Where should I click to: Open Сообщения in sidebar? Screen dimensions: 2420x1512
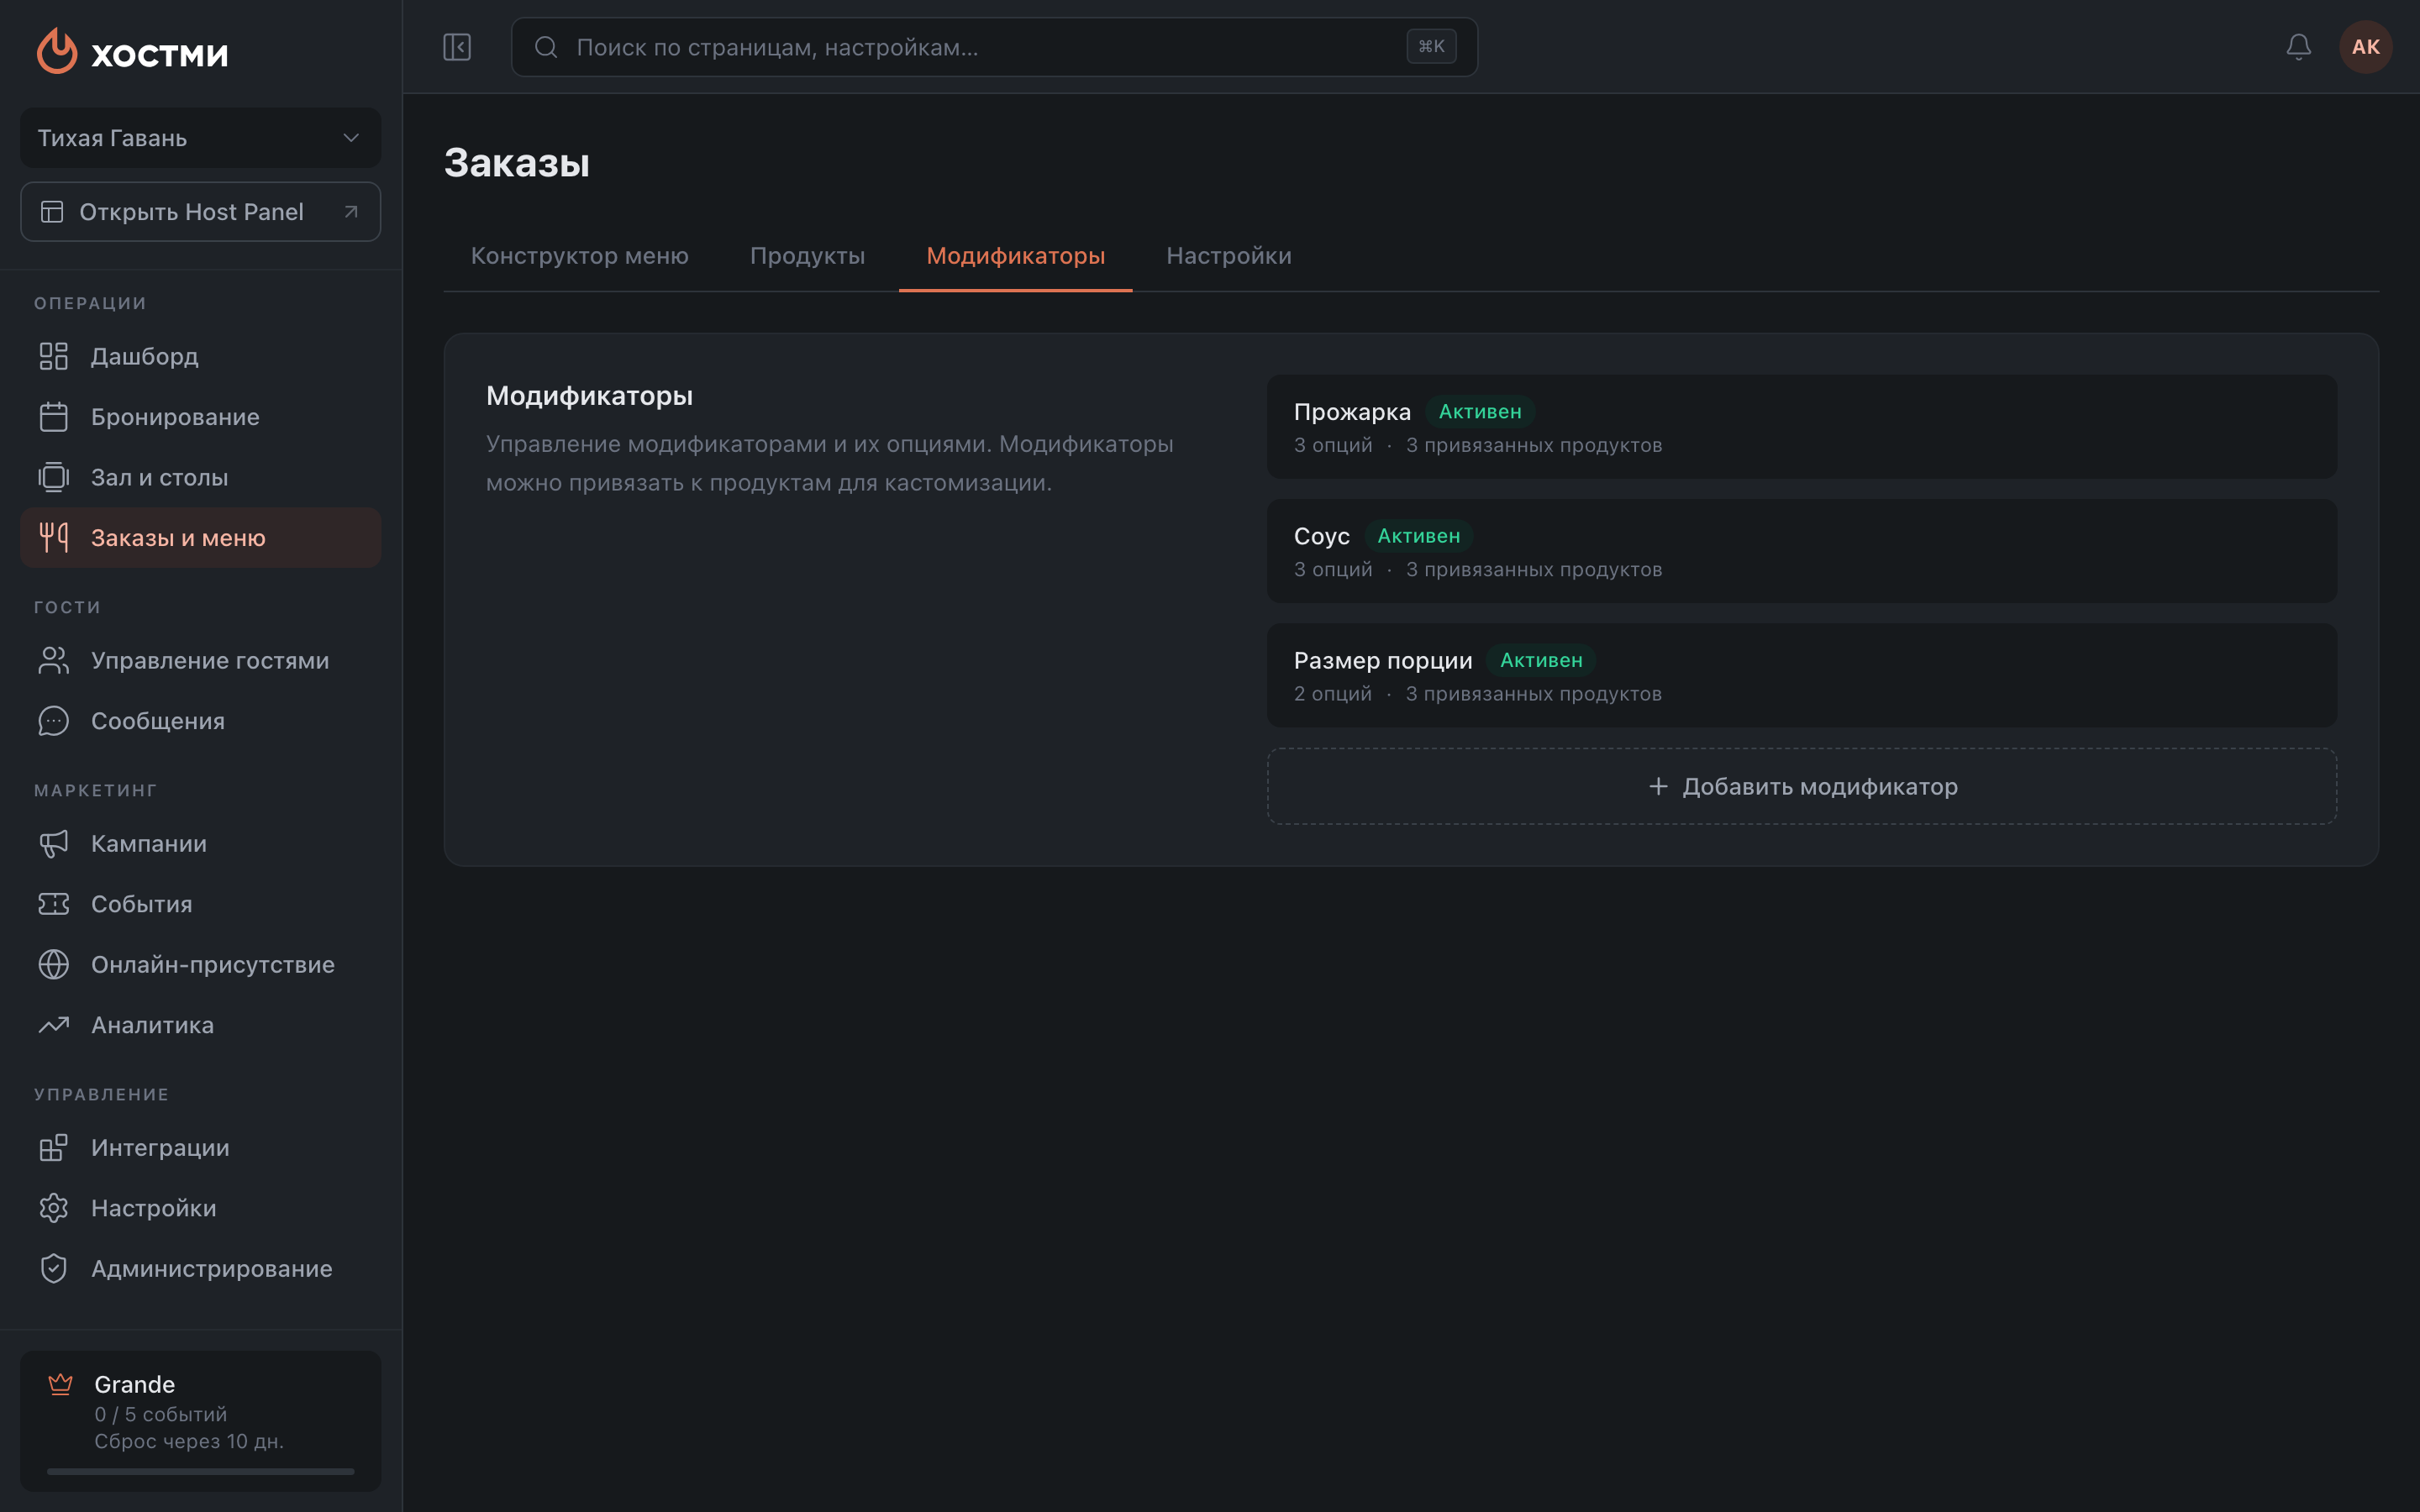[200, 721]
